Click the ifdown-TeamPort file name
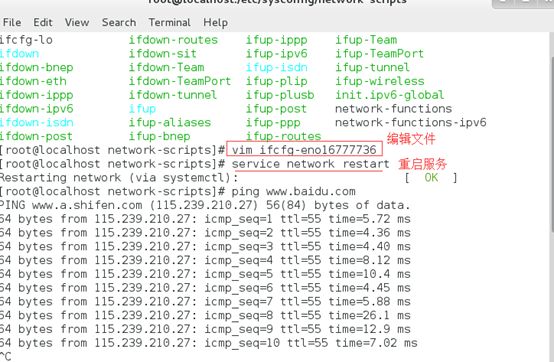 click(x=179, y=81)
